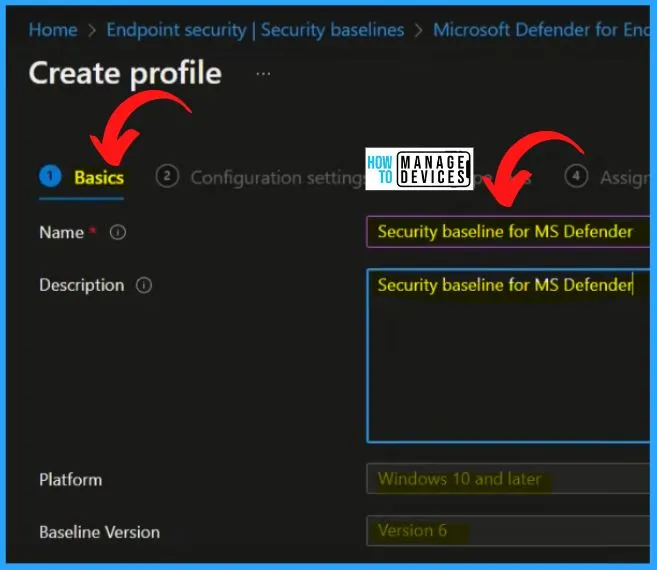Viewport: 657px width, 570px height.
Task: Show info tooltip for Name field
Action: point(118,232)
